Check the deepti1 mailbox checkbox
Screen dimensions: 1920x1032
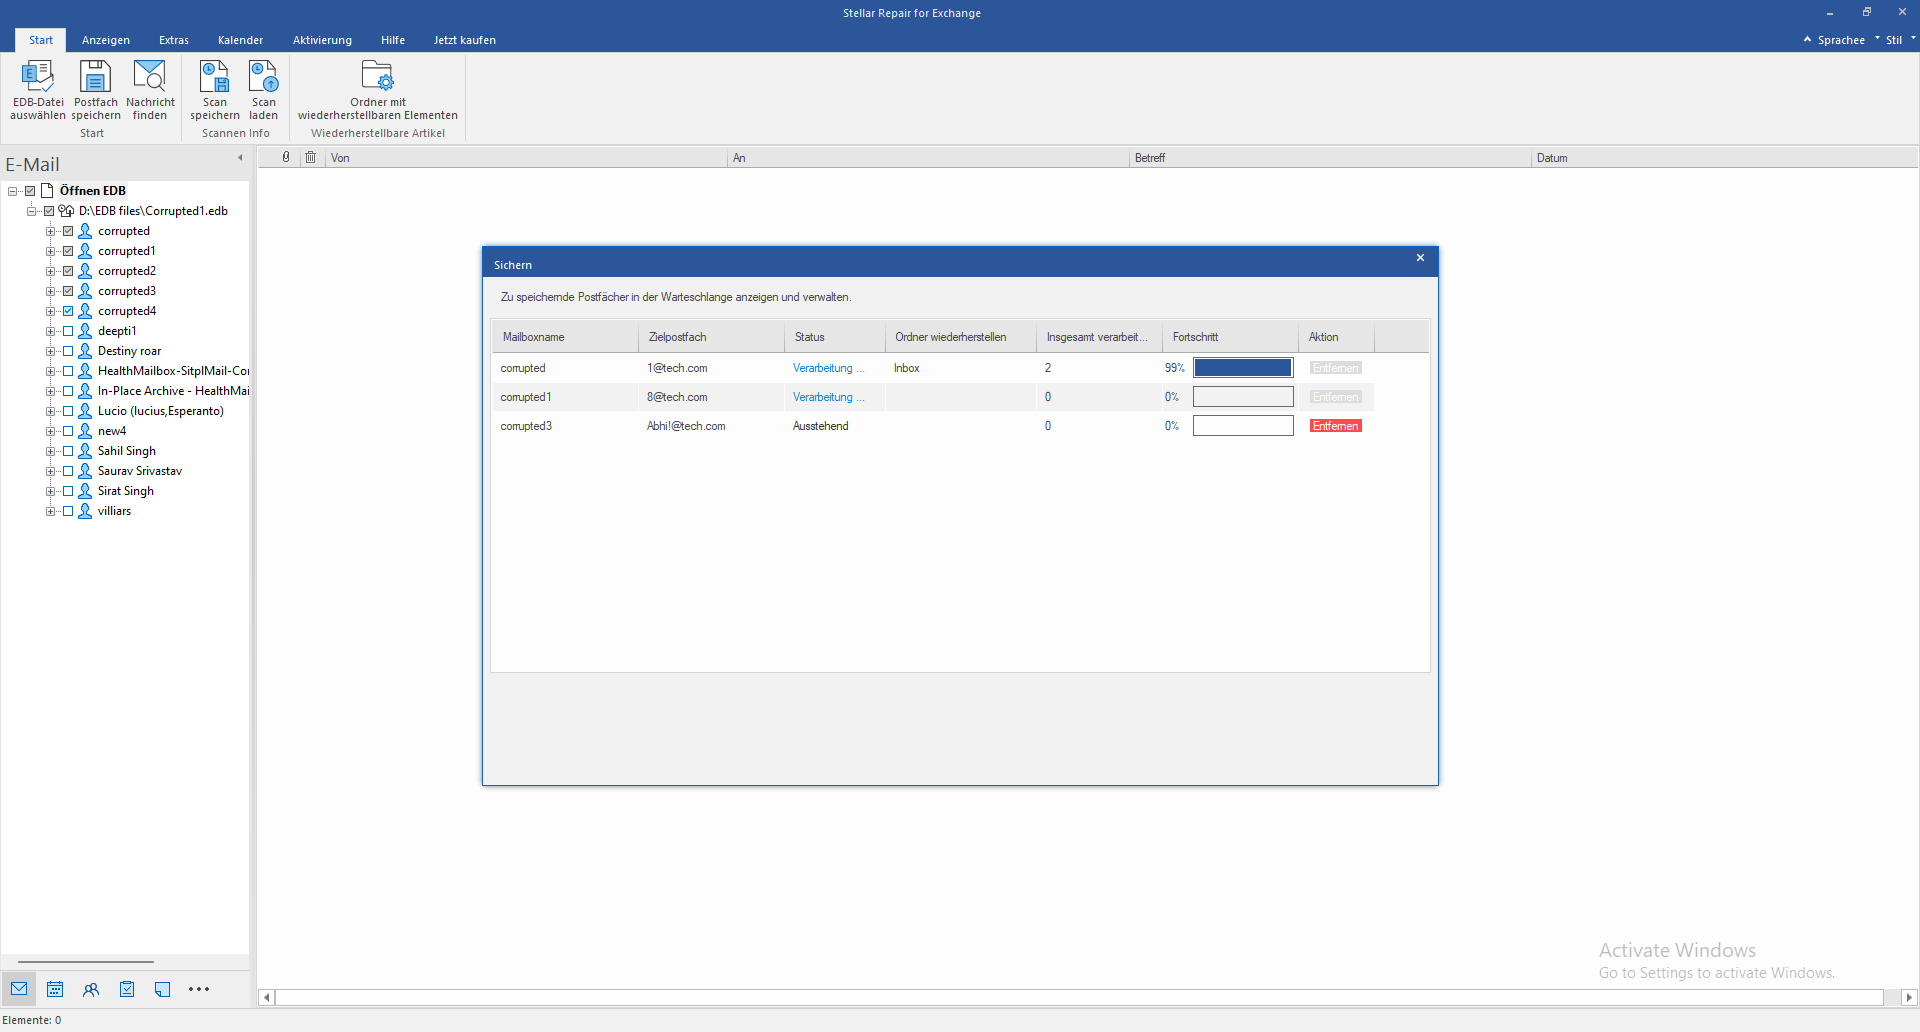click(68, 331)
